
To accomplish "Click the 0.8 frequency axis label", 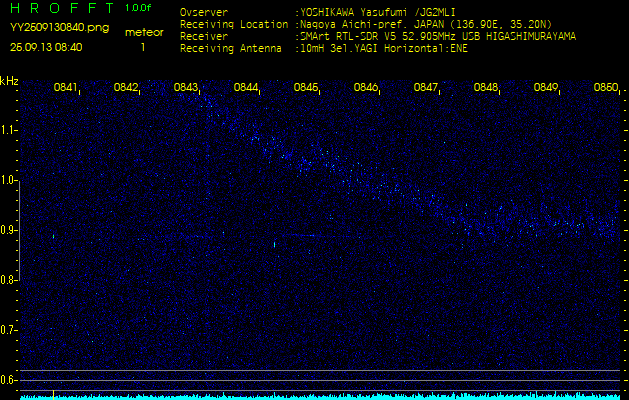I will coord(9,280).
